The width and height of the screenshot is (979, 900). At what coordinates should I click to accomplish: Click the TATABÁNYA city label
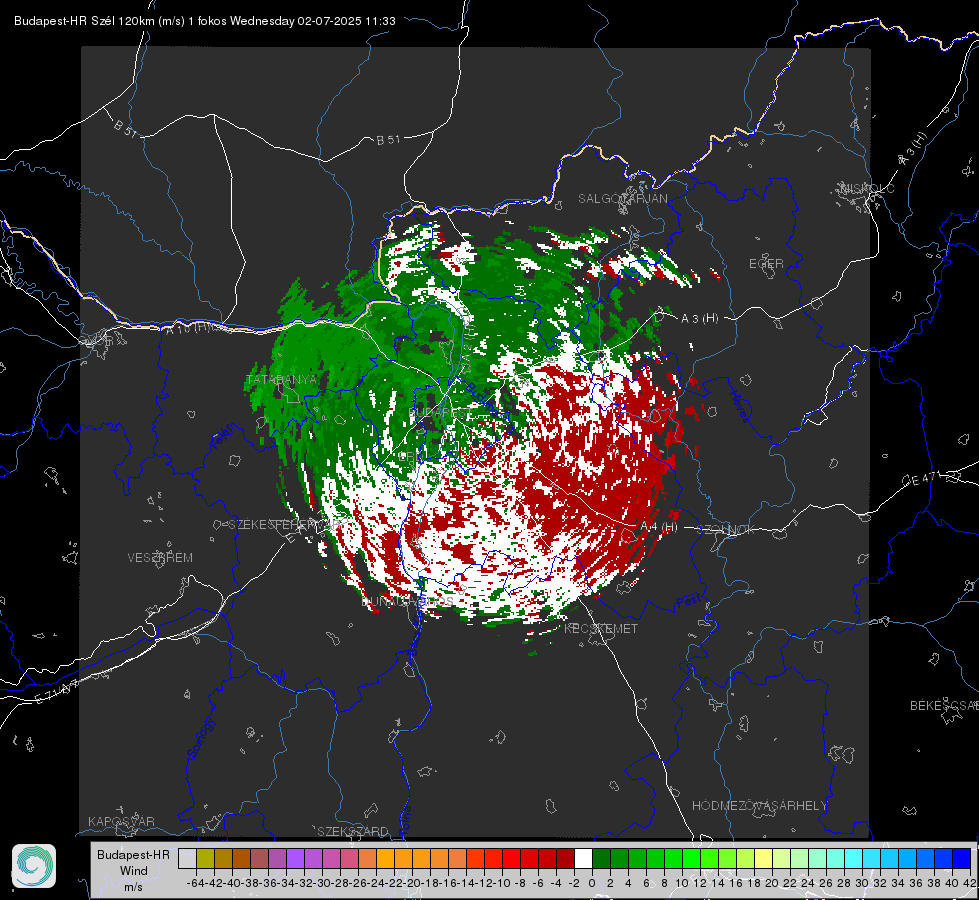pyautogui.click(x=282, y=380)
